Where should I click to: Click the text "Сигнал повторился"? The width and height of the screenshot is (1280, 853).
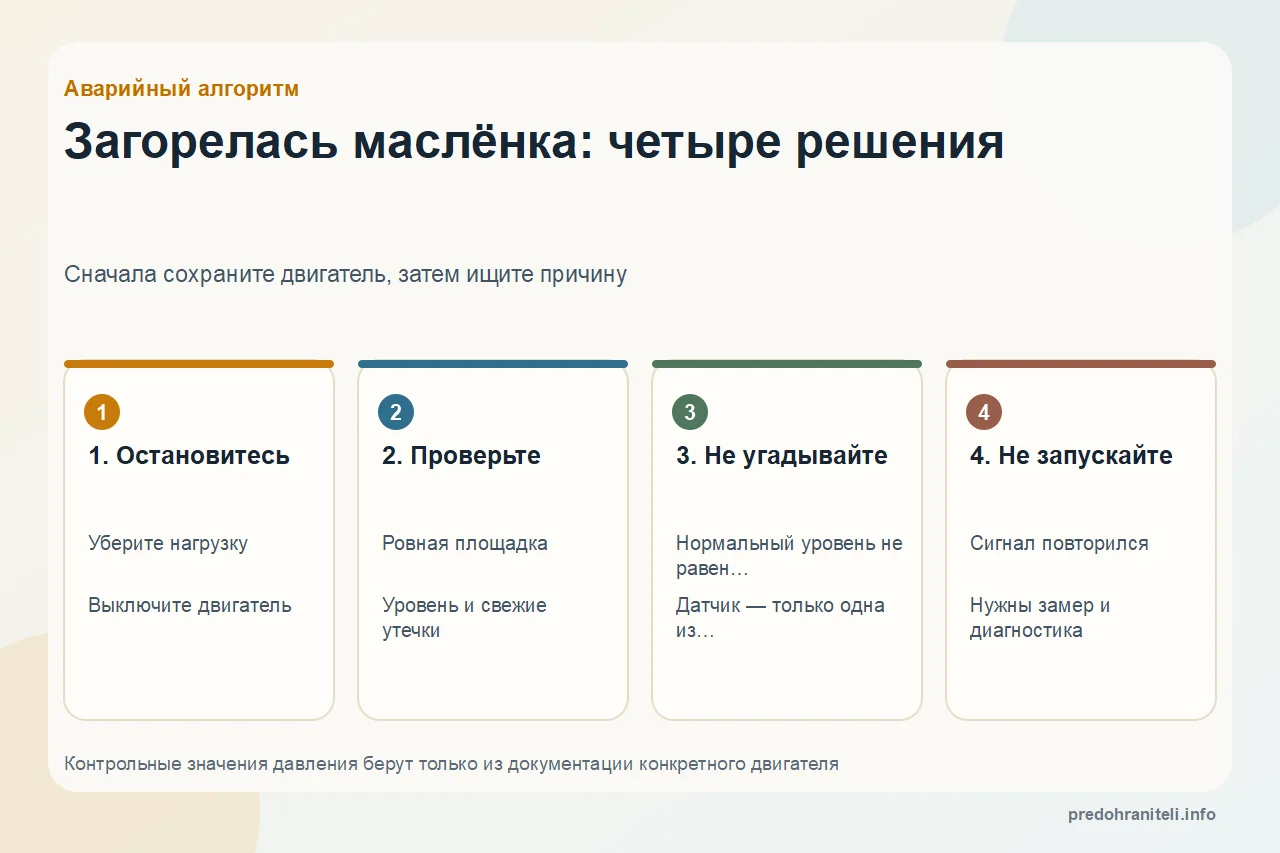(1059, 544)
